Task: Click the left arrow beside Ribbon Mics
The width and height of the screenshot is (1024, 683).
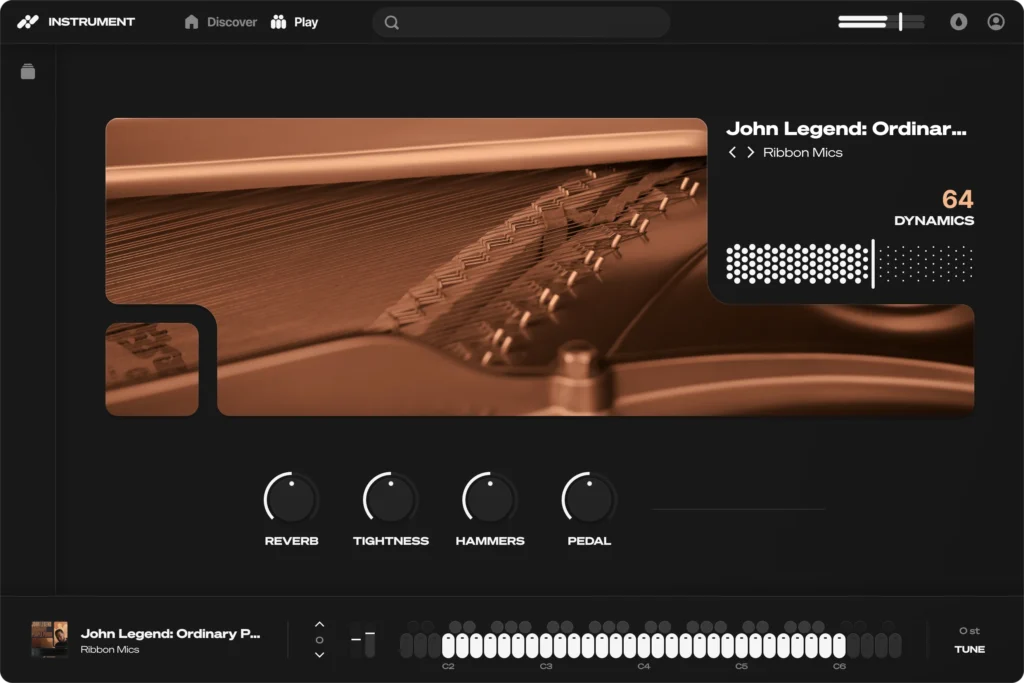Action: coord(732,152)
